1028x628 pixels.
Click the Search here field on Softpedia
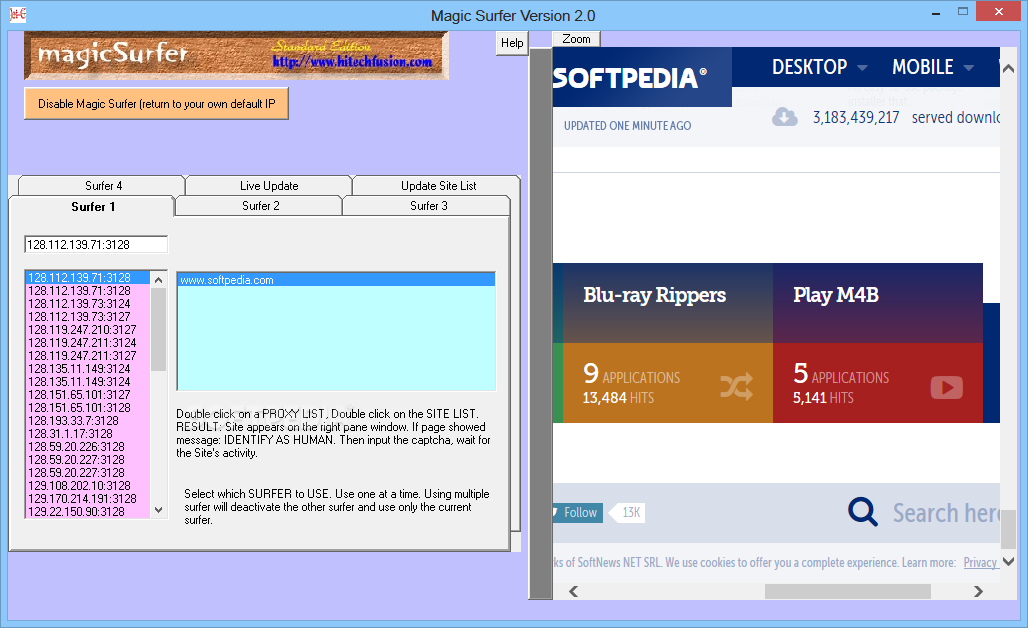(x=945, y=513)
